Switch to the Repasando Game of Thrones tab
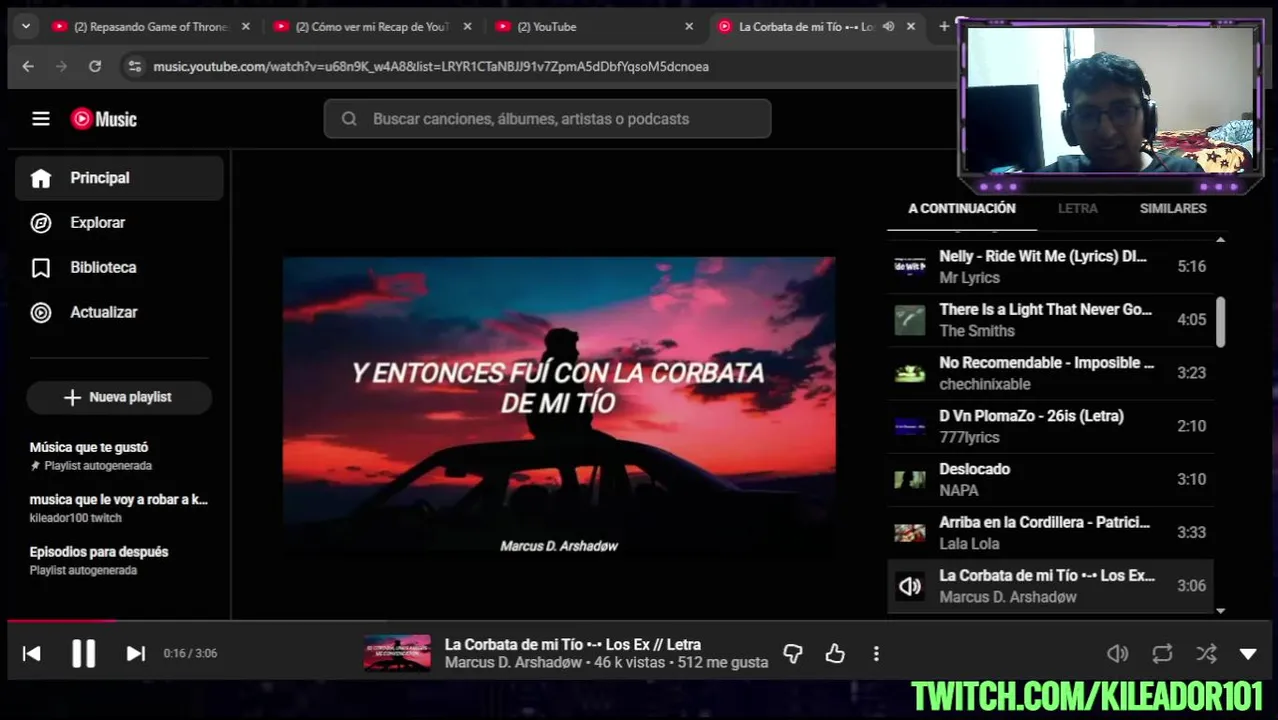1278x720 pixels. tap(150, 27)
